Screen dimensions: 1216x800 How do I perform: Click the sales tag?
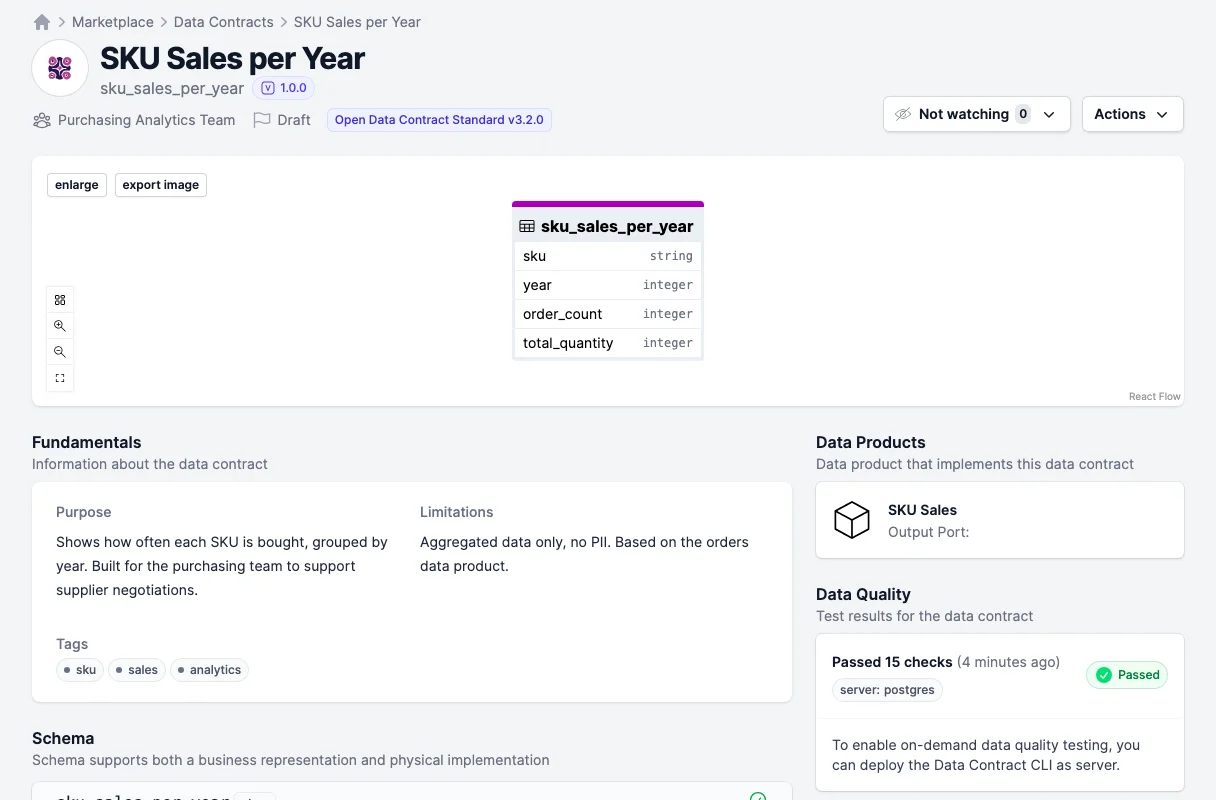137,670
